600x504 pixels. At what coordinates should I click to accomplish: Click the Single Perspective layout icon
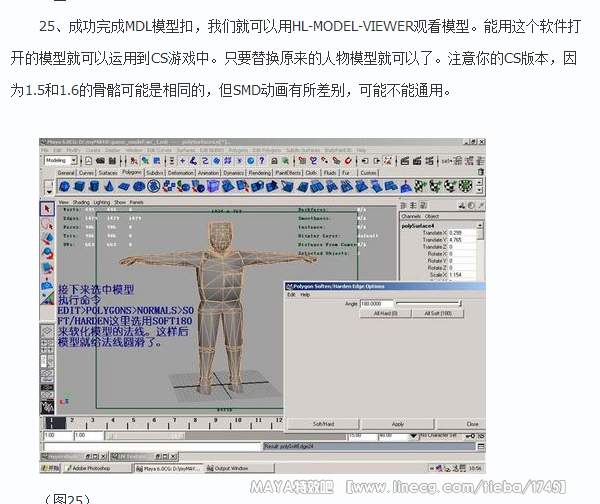(47, 331)
